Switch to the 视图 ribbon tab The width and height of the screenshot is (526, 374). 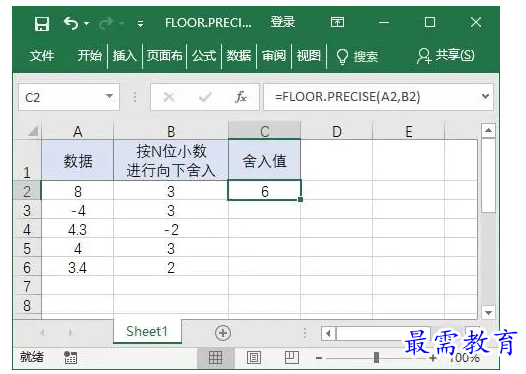click(309, 56)
